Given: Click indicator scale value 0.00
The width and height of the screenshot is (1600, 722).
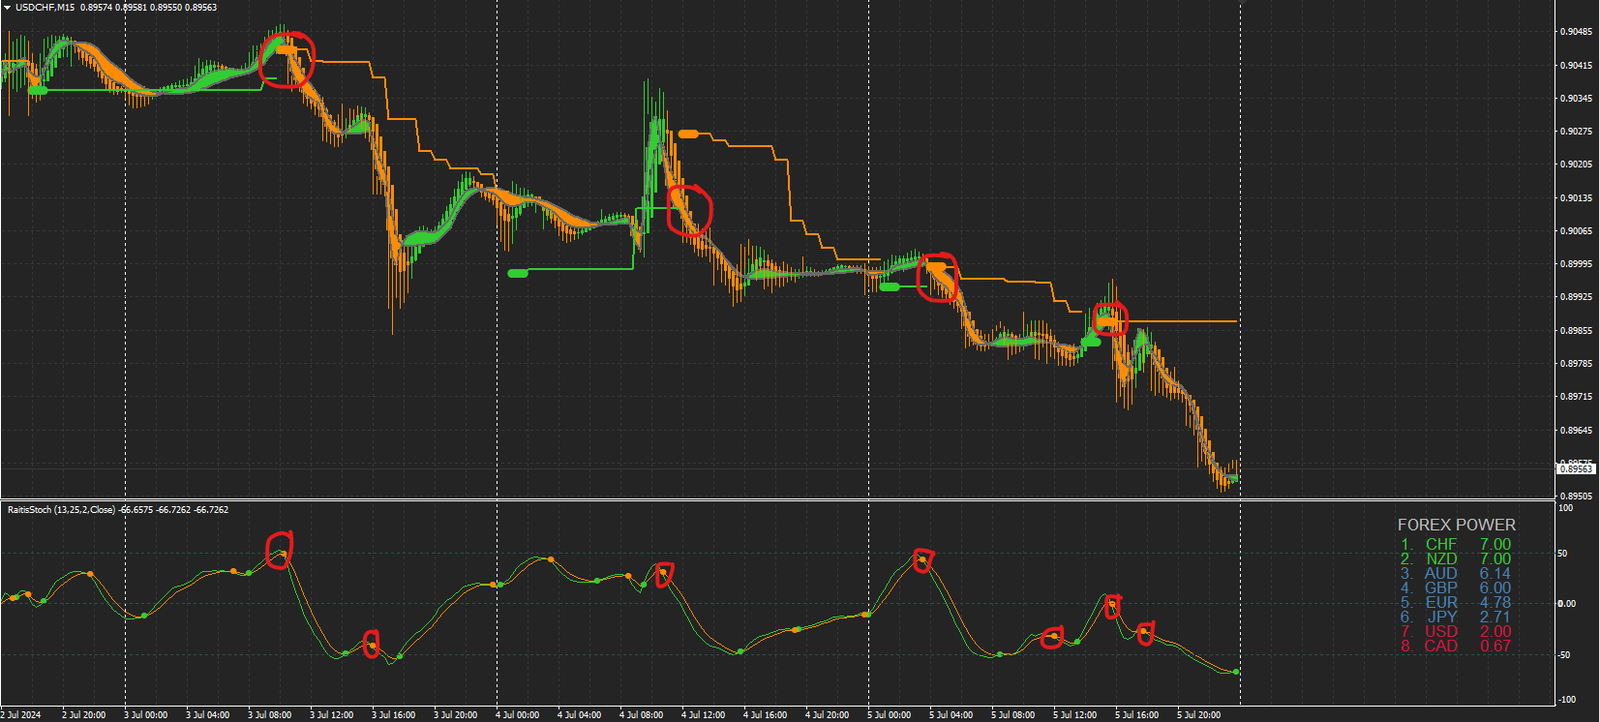Looking at the screenshot, I should click(x=1567, y=603).
